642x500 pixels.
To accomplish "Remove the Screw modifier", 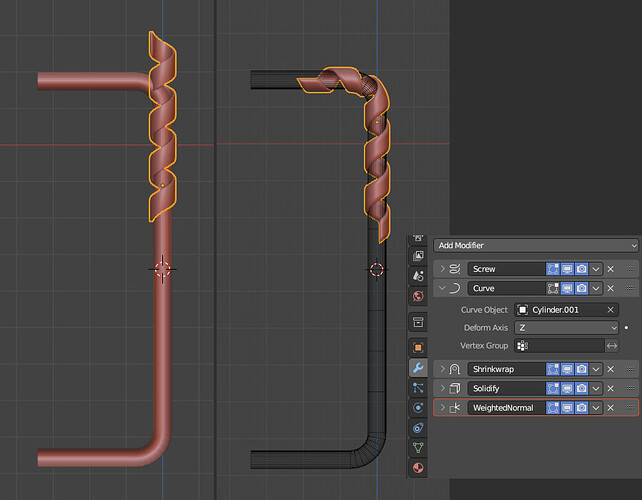I will point(610,269).
